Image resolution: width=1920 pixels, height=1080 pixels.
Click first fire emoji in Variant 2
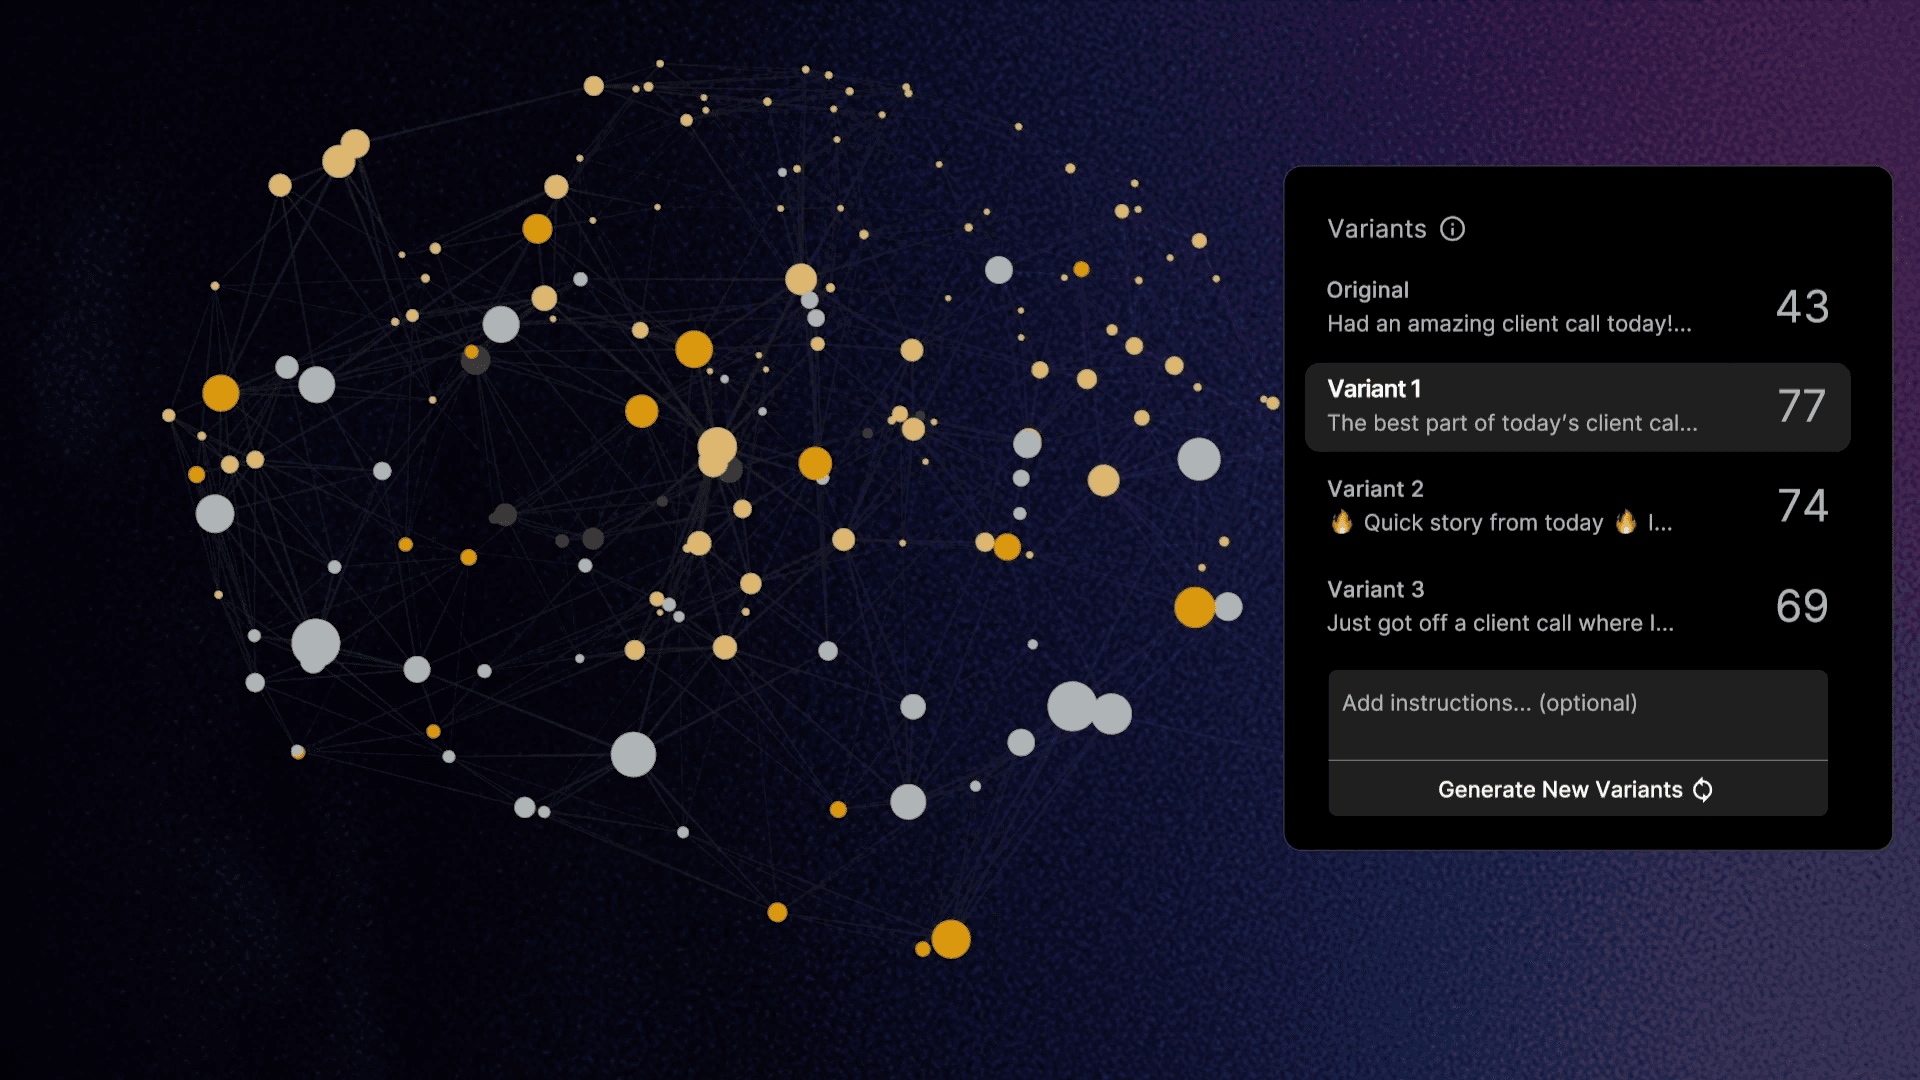1341,522
